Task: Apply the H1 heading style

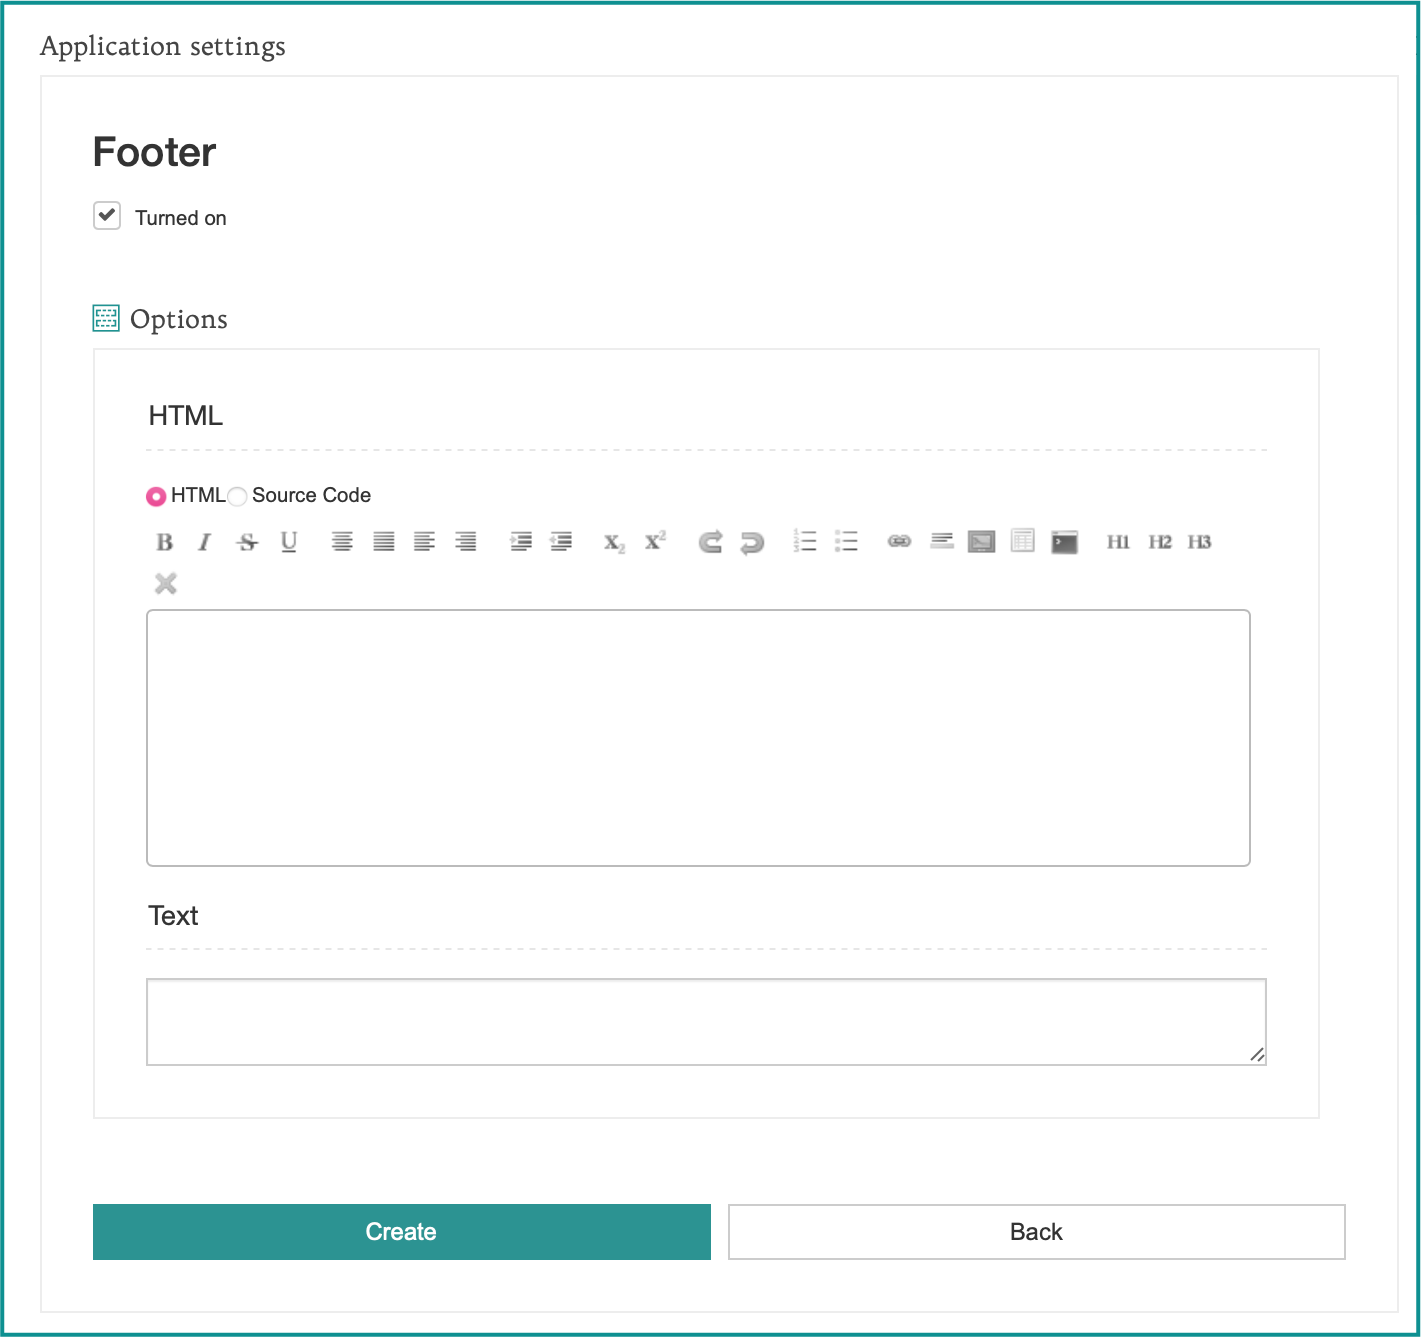Action: pos(1119,541)
